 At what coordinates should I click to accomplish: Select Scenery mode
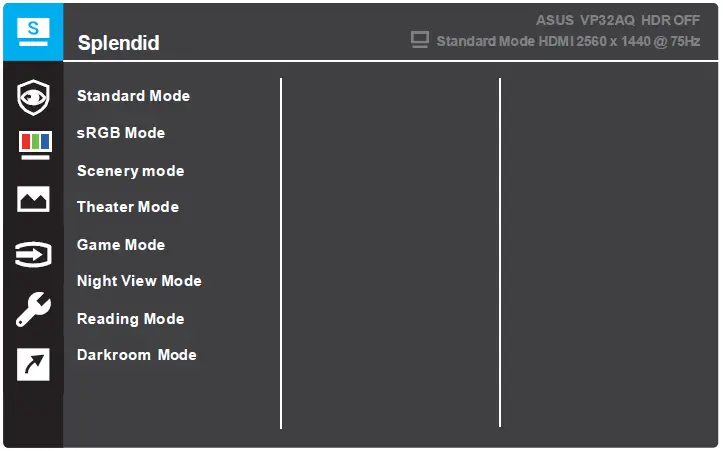(130, 171)
